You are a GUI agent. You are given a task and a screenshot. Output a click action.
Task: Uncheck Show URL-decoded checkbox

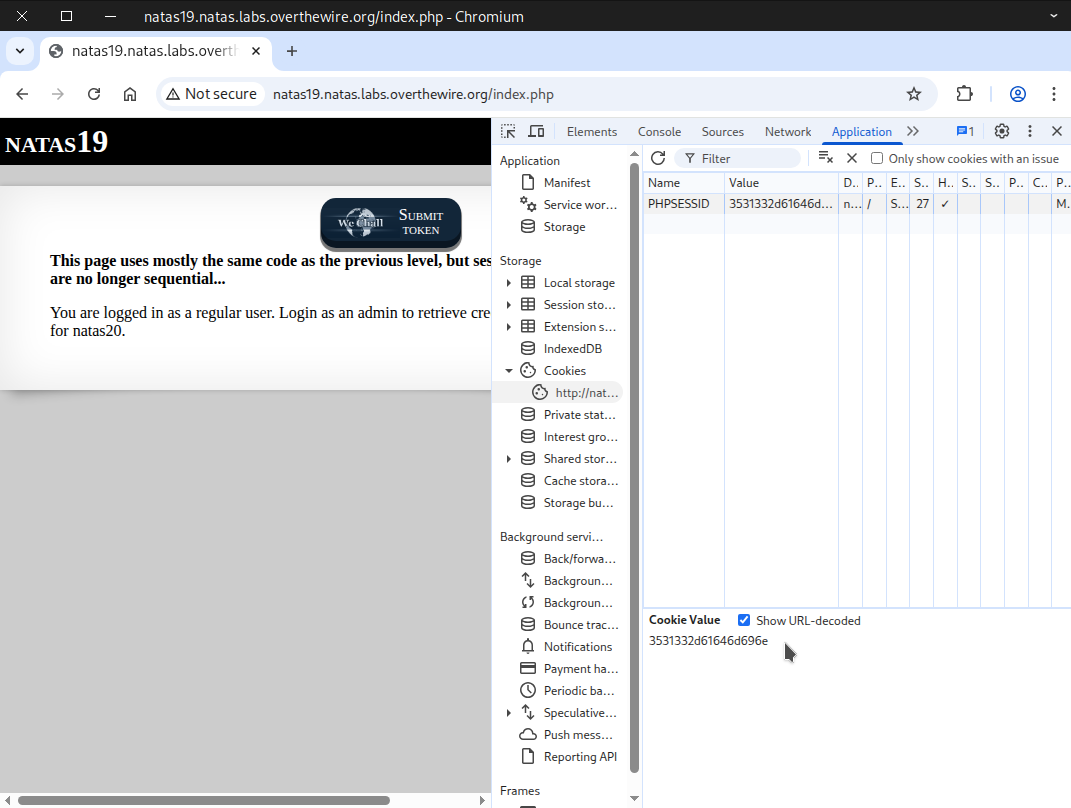(744, 620)
